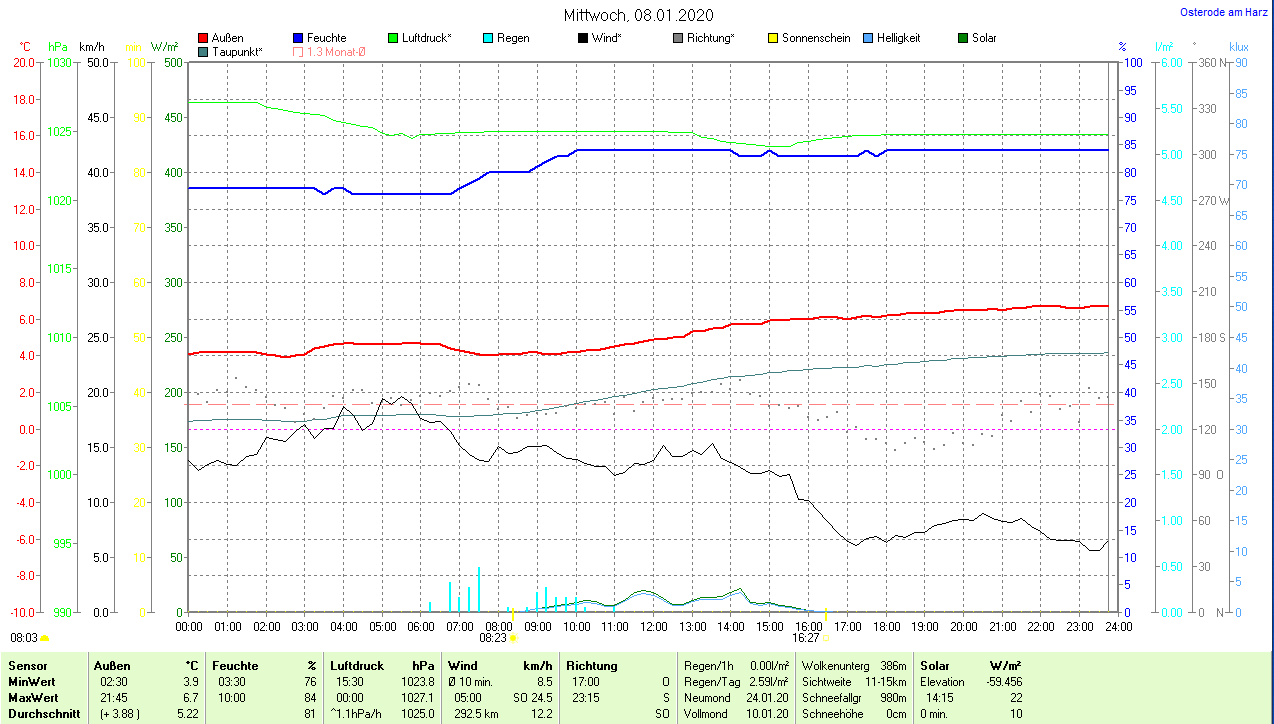The width and height of the screenshot is (1274, 724).
Task: Click the yellow Sonnenschein legend square
Action: click(773, 38)
